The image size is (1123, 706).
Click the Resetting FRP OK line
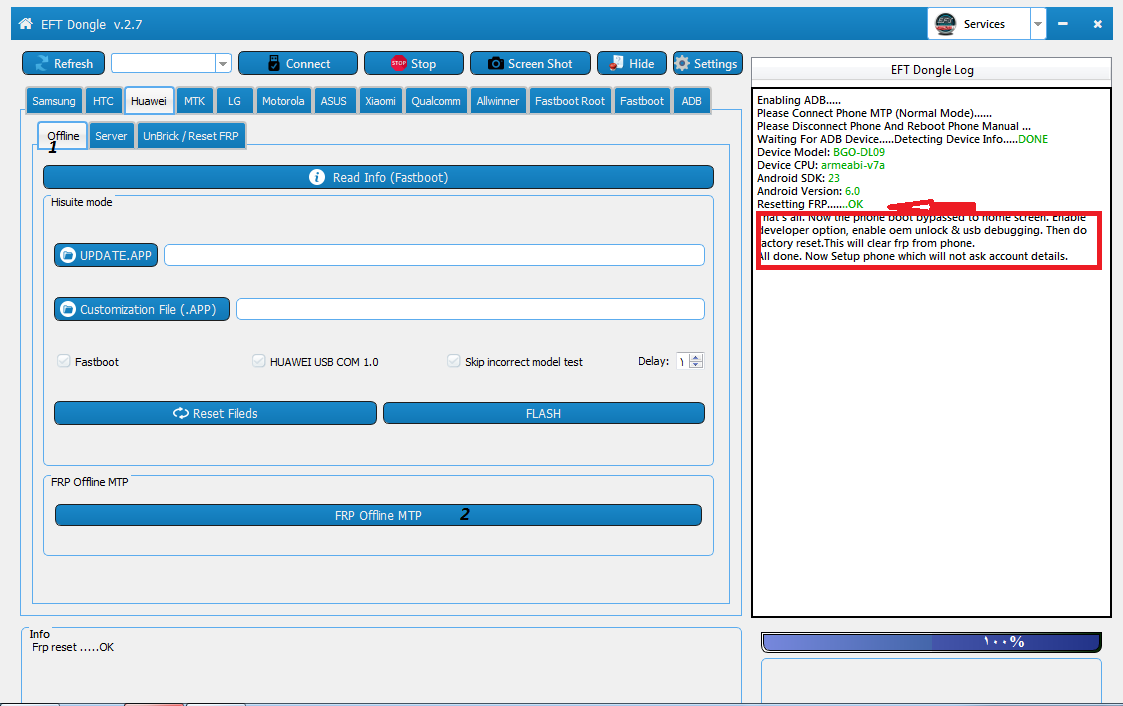point(810,204)
